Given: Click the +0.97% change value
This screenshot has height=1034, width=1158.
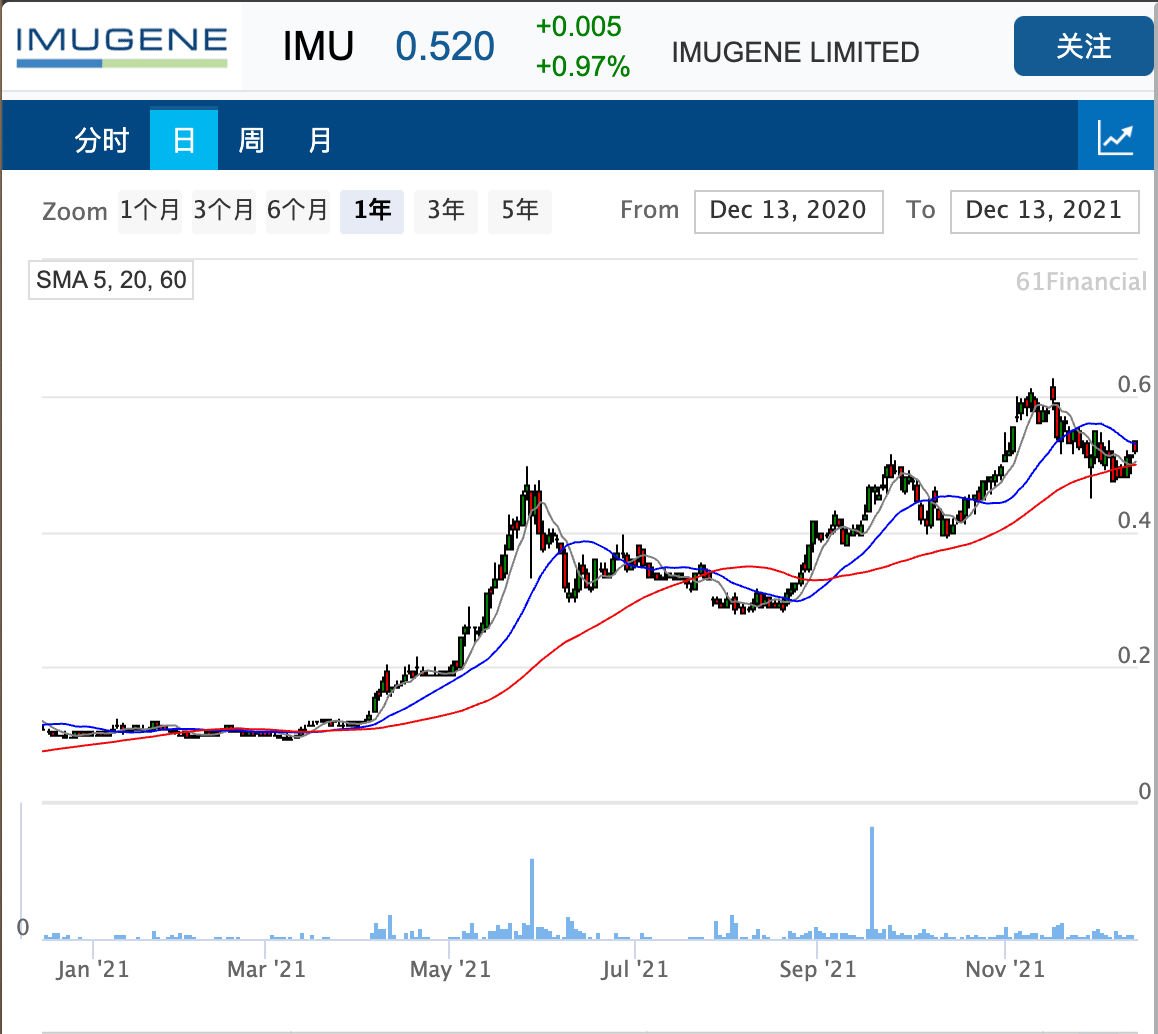Looking at the screenshot, I should 583,66.
